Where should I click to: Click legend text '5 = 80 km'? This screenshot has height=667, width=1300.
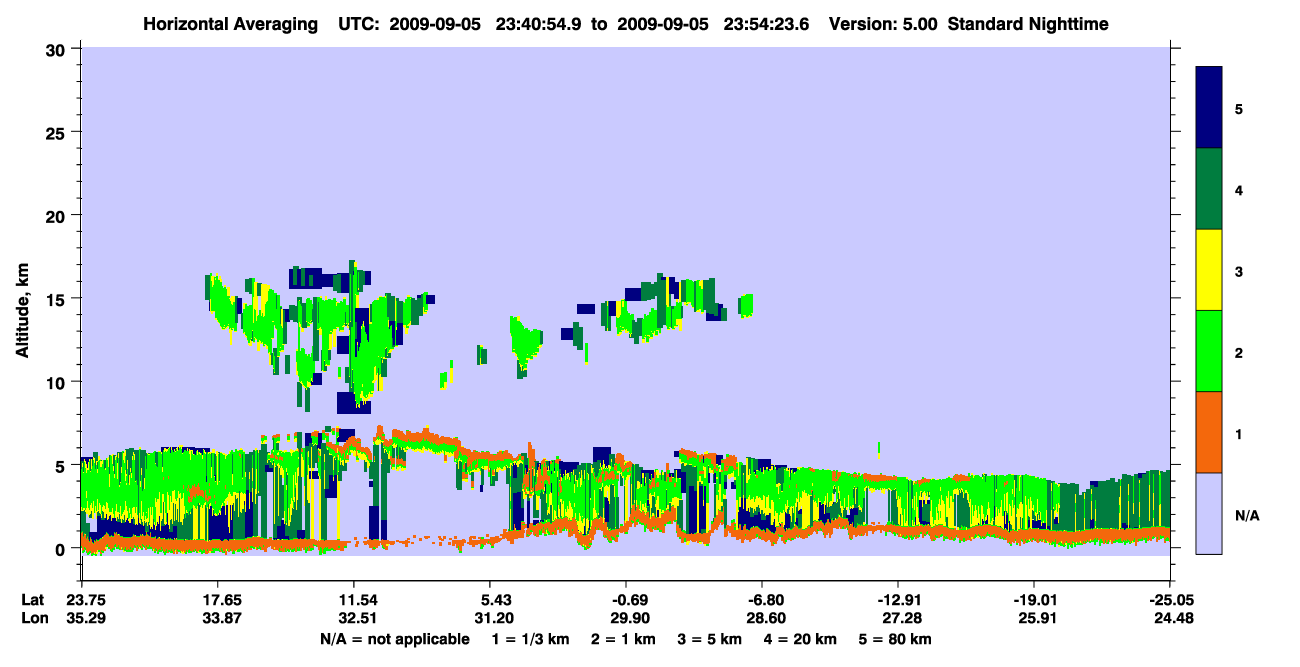(895, 639)
